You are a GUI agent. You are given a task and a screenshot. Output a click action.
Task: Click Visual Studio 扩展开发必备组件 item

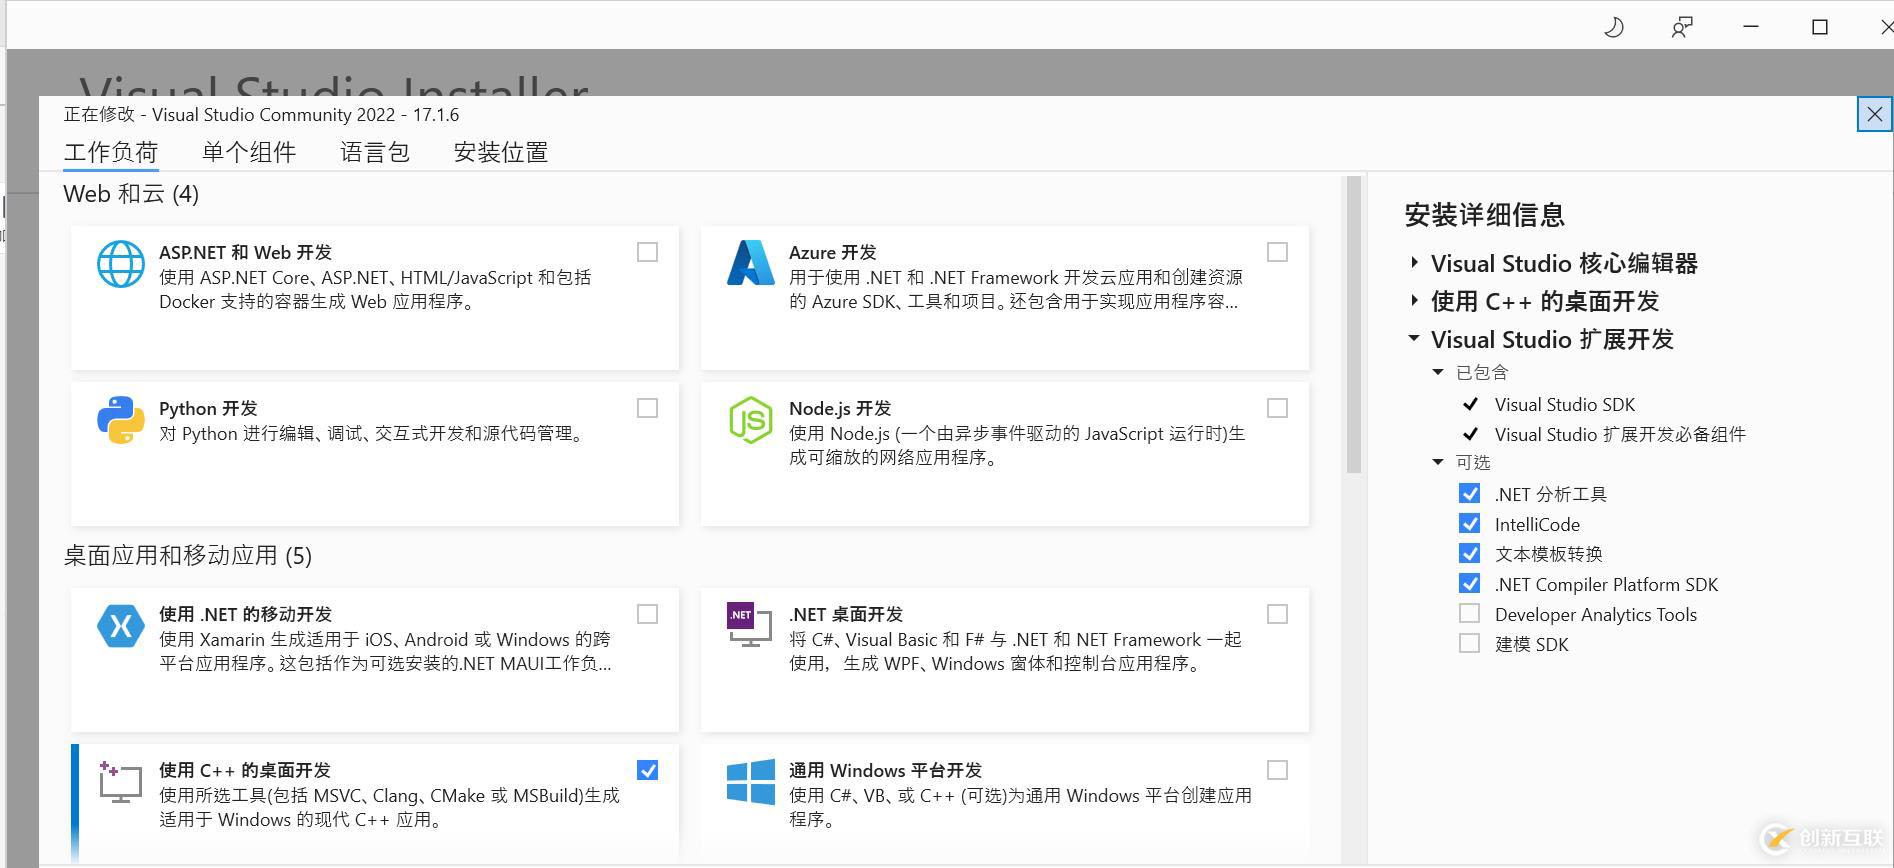[x=1620, y=434]
